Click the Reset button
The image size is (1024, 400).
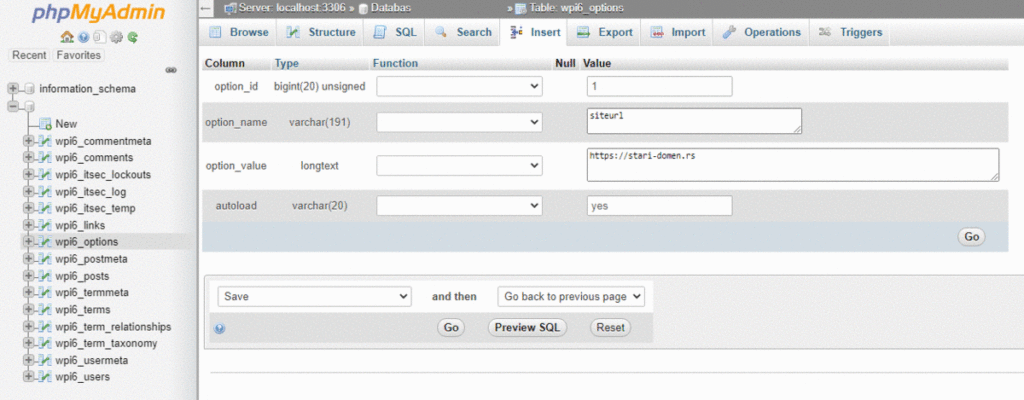[611, 327]
